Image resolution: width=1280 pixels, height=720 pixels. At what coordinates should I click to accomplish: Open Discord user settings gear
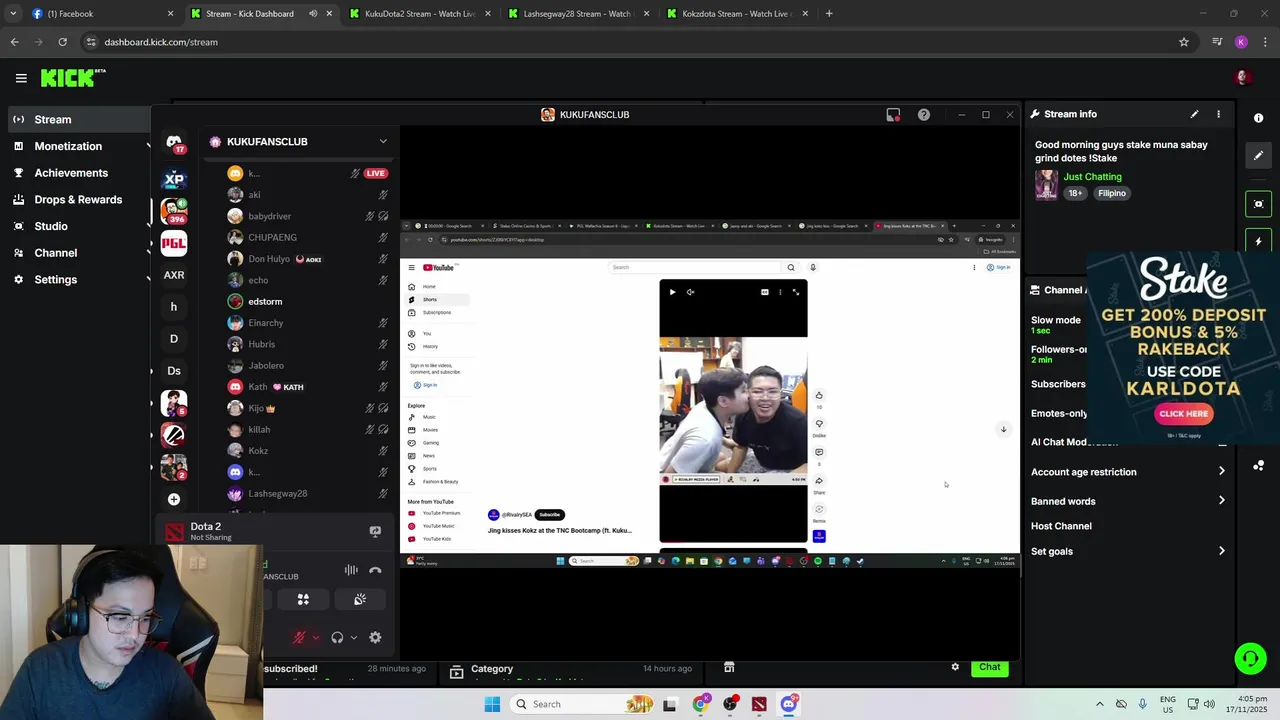(375, 638)
